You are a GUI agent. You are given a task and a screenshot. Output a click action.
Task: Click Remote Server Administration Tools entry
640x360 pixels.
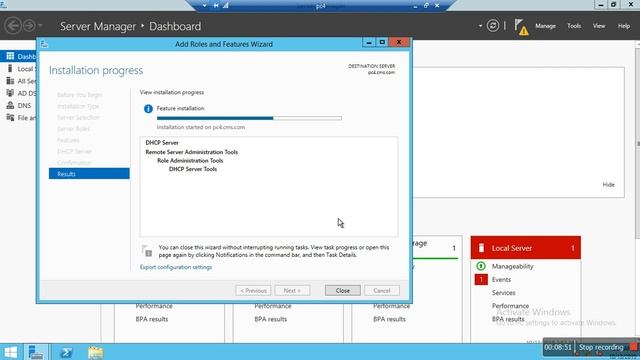pos(192,152)
